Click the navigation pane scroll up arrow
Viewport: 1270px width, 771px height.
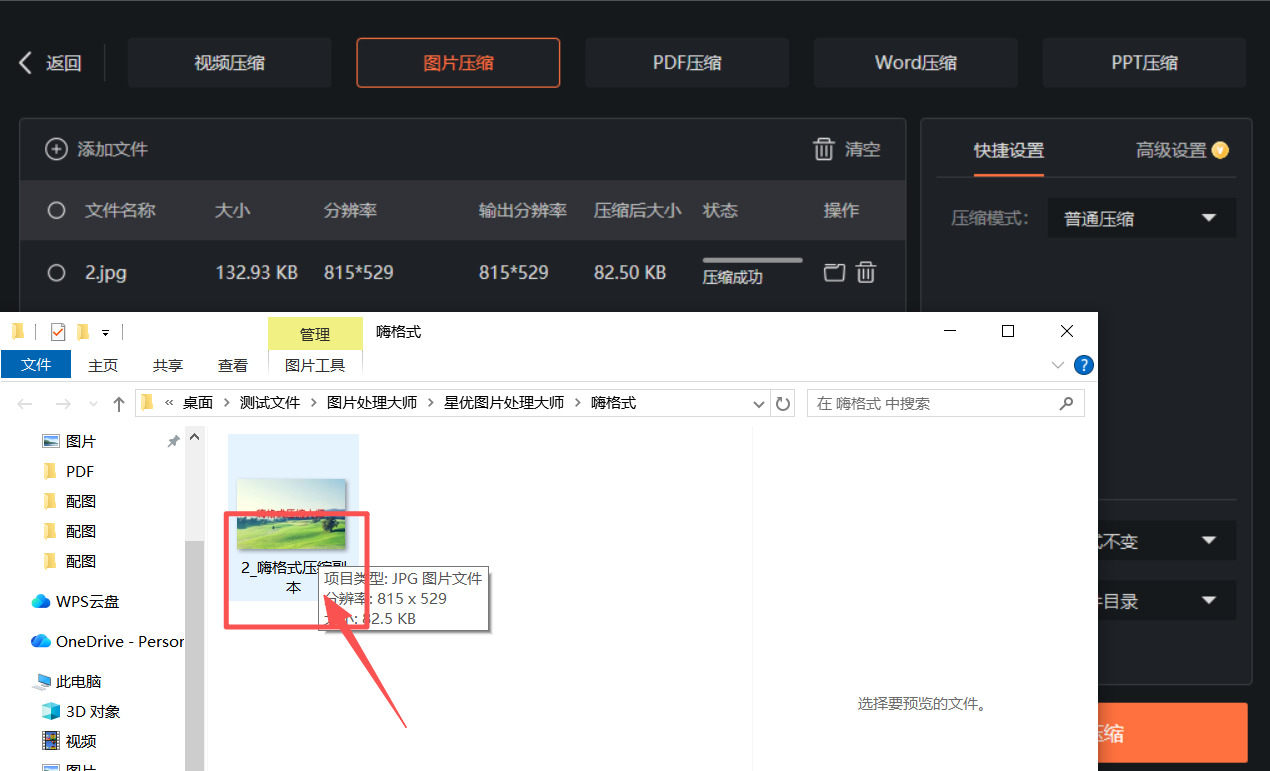coord(195,436)
